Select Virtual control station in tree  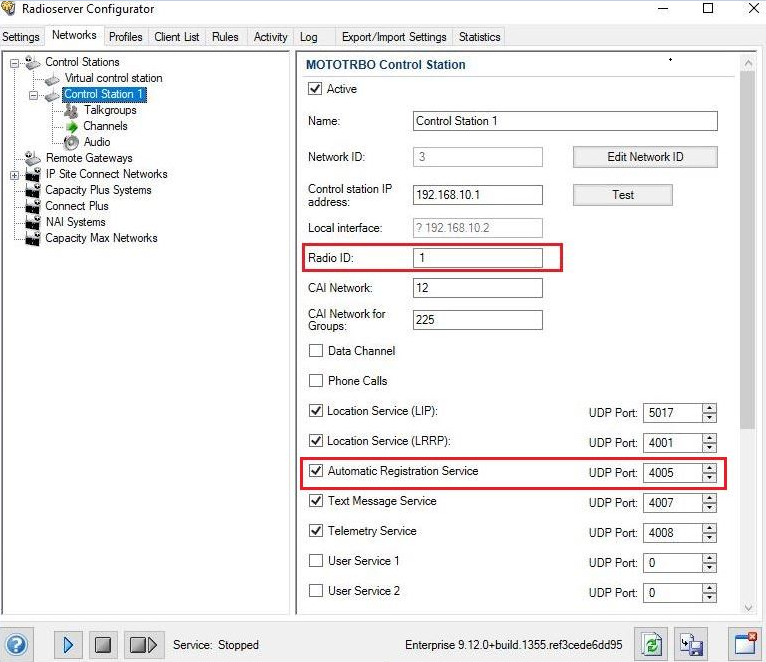113,78
